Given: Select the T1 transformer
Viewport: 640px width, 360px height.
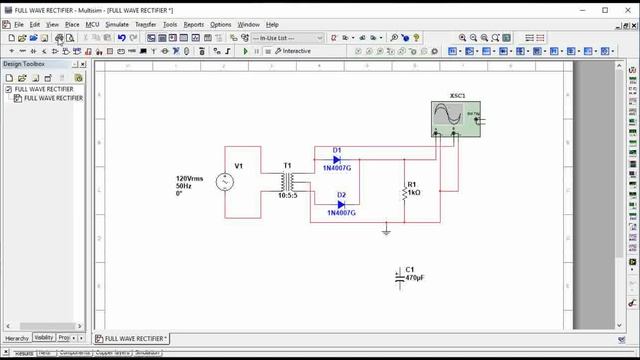Looking at the screenshot, I should tap(287, 182).
